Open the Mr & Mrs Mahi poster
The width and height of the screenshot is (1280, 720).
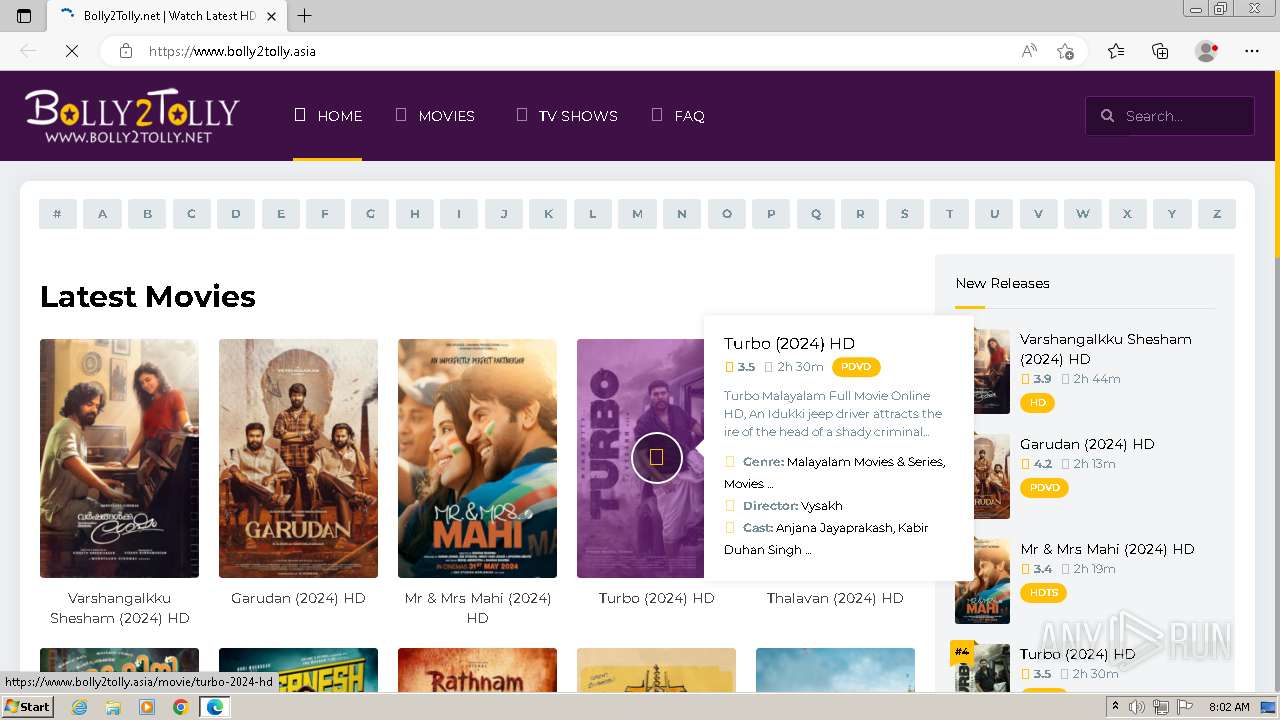click(477, 458)
